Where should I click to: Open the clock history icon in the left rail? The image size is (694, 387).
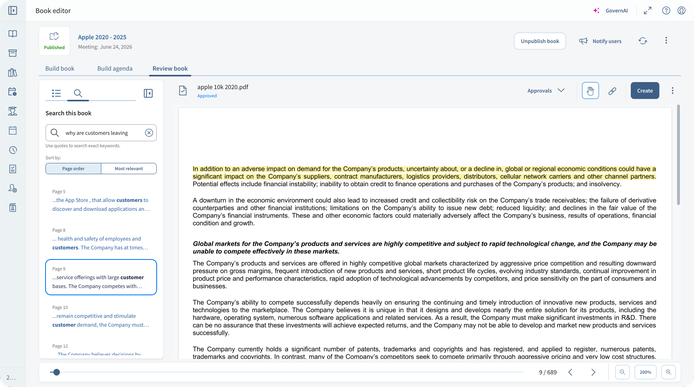click(13, 150)
